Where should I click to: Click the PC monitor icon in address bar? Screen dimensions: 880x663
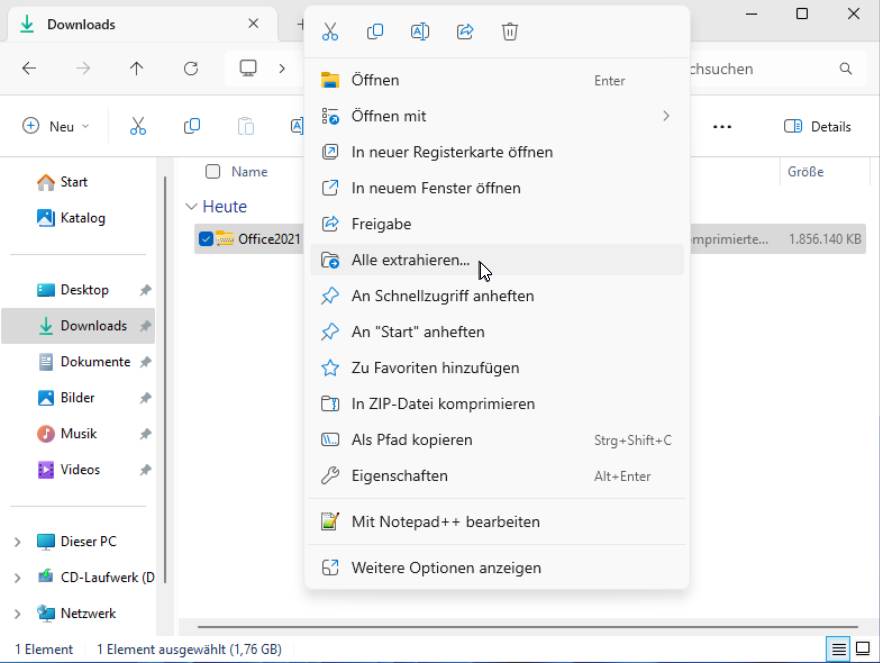coord(248,68)
